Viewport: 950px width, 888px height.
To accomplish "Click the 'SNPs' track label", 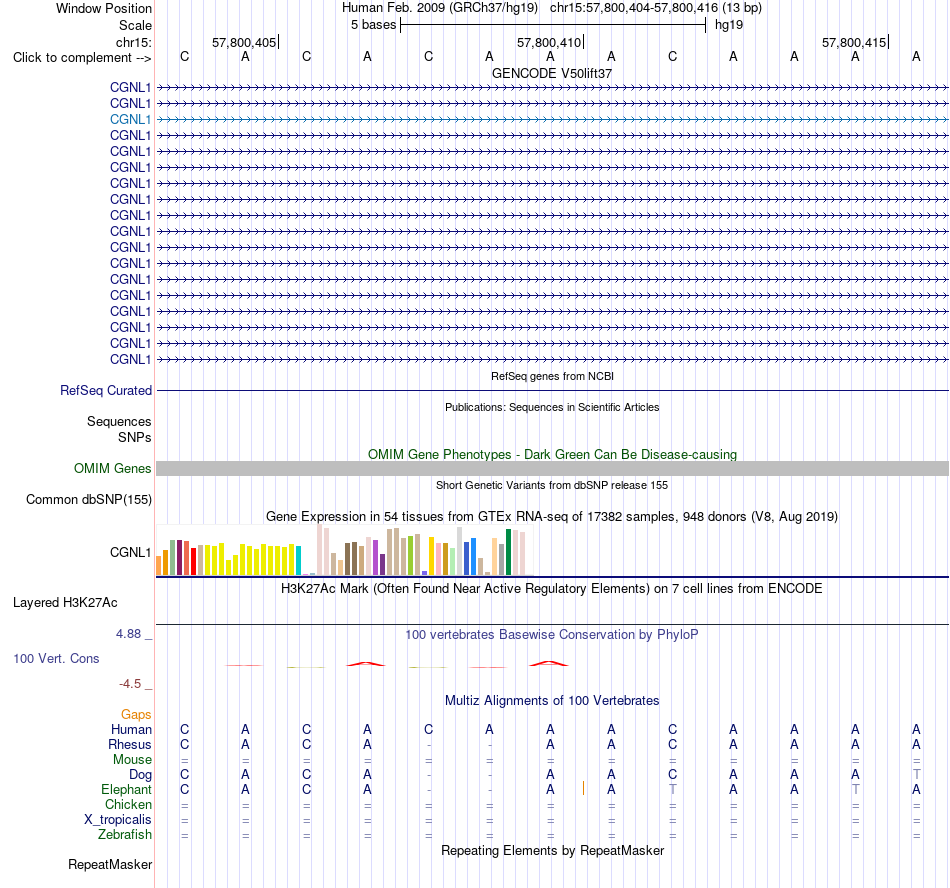I will (x=135, y=437).
